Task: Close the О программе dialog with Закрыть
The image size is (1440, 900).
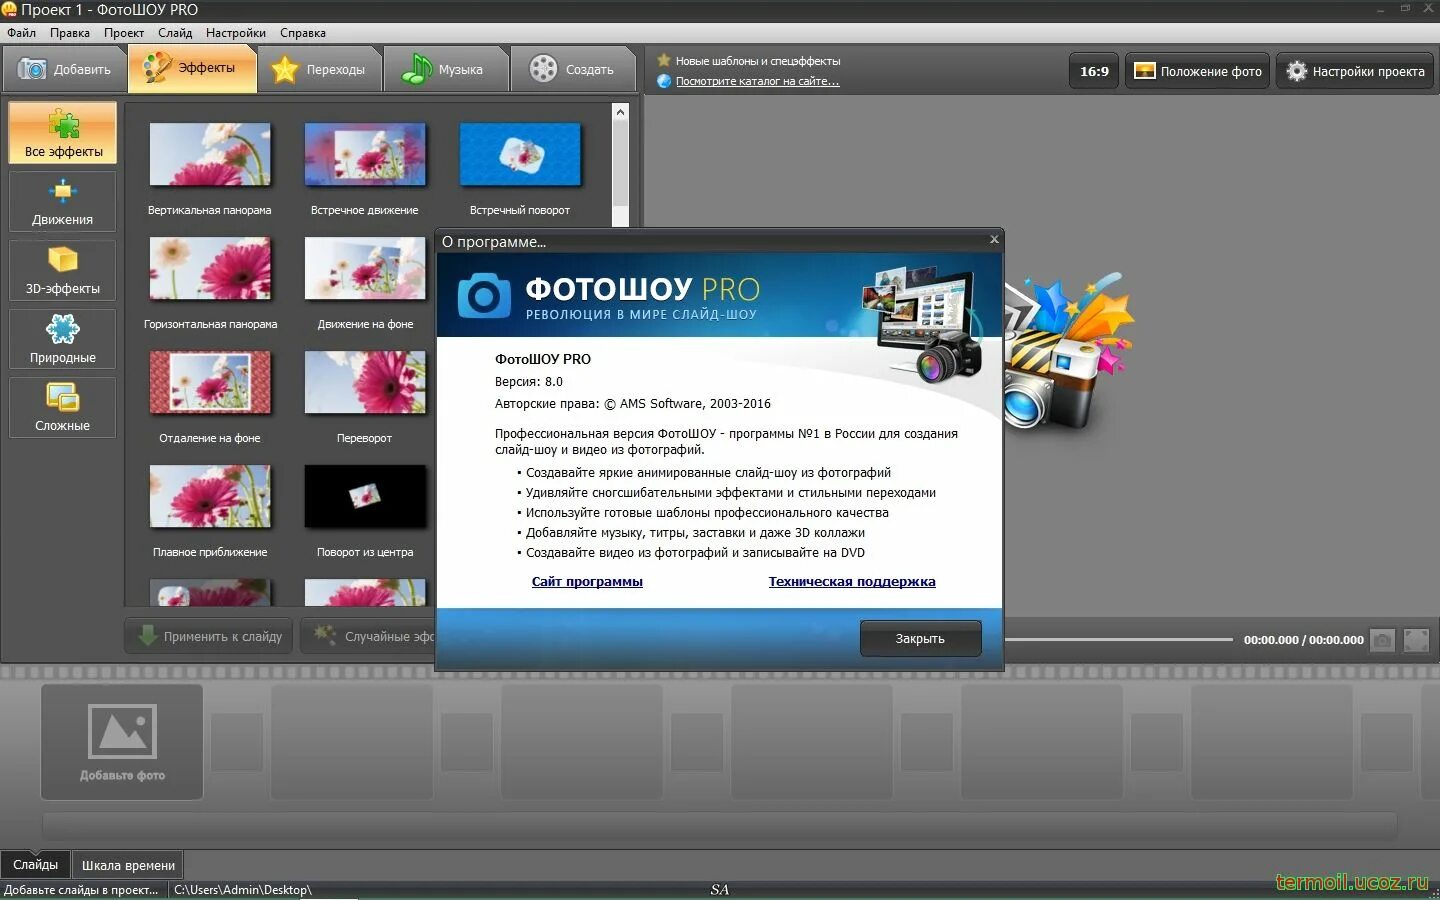Action: 920,638
